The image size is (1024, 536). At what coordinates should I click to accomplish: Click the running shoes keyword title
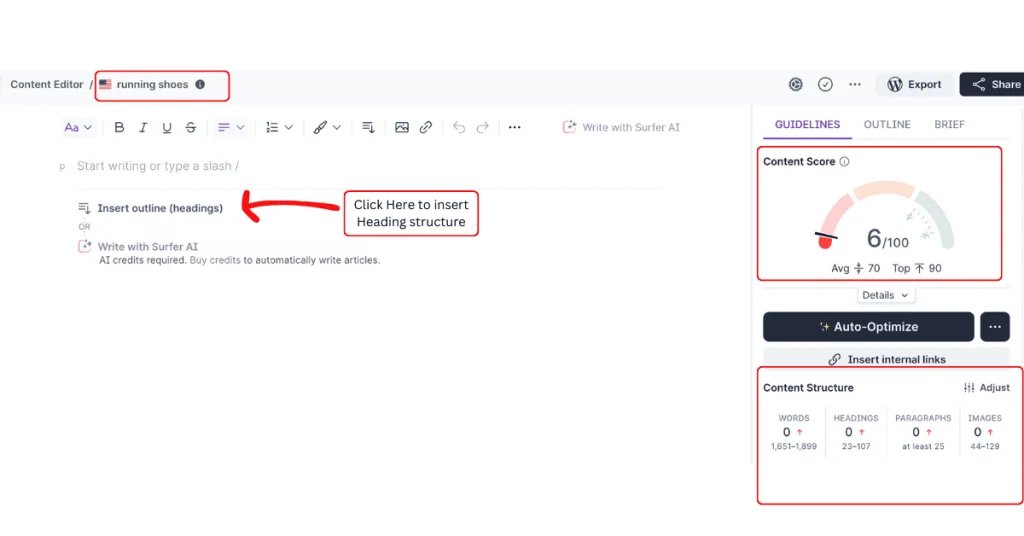pyautogui.click(x=152, y=84)
